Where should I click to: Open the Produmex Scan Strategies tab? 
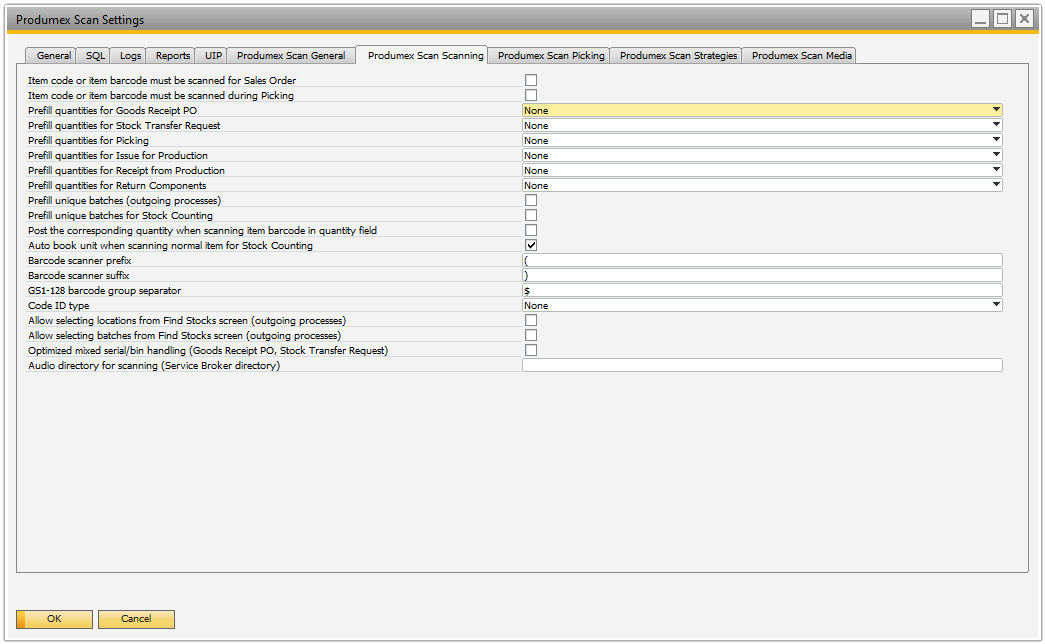(x=678, y=56)
